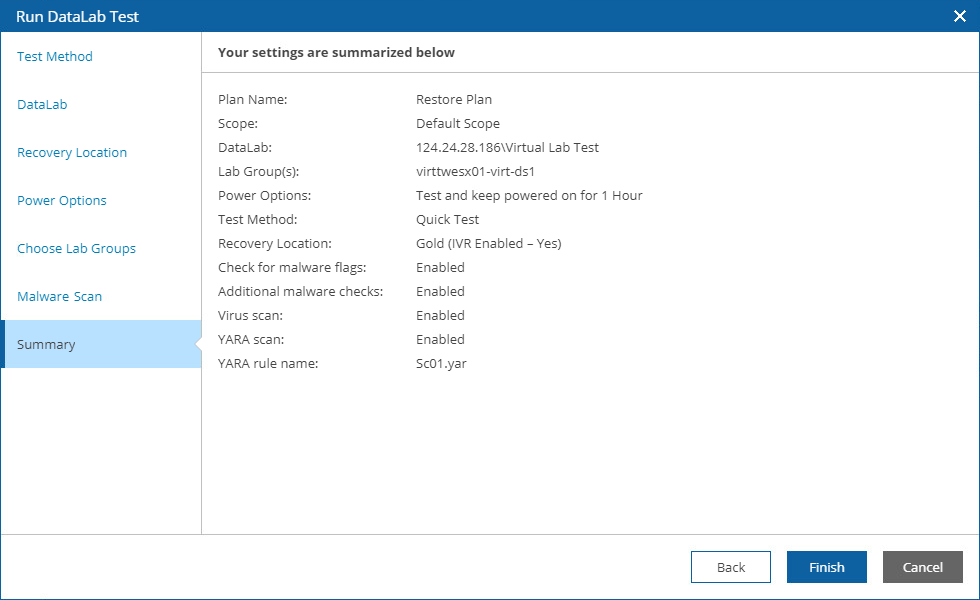Click the Run DataLab Test title bar
The image size is (980, 600).
[x=400, y=16]
